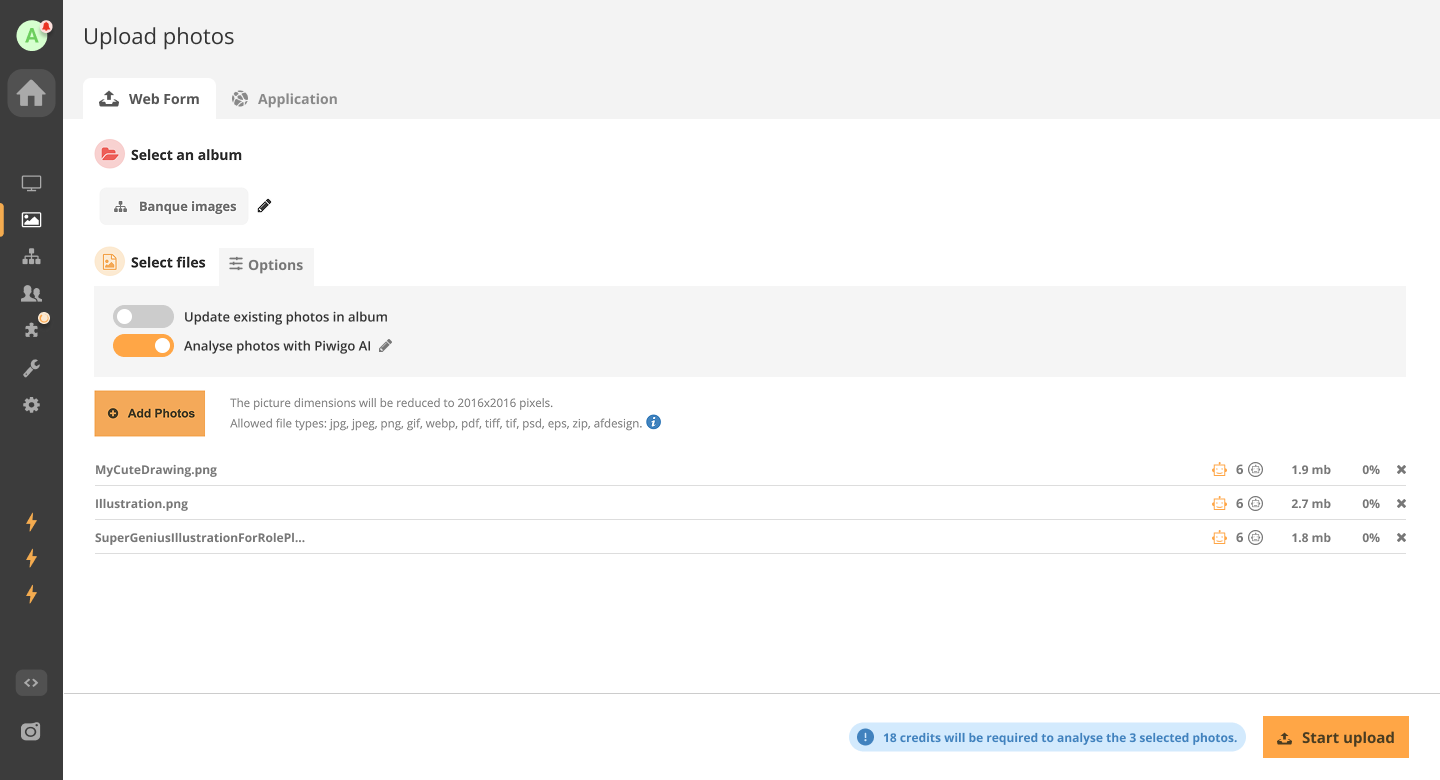Screen dimensions: 1440x780
Task: Click the Add Photos button
Action: click(x=150, y=413)
